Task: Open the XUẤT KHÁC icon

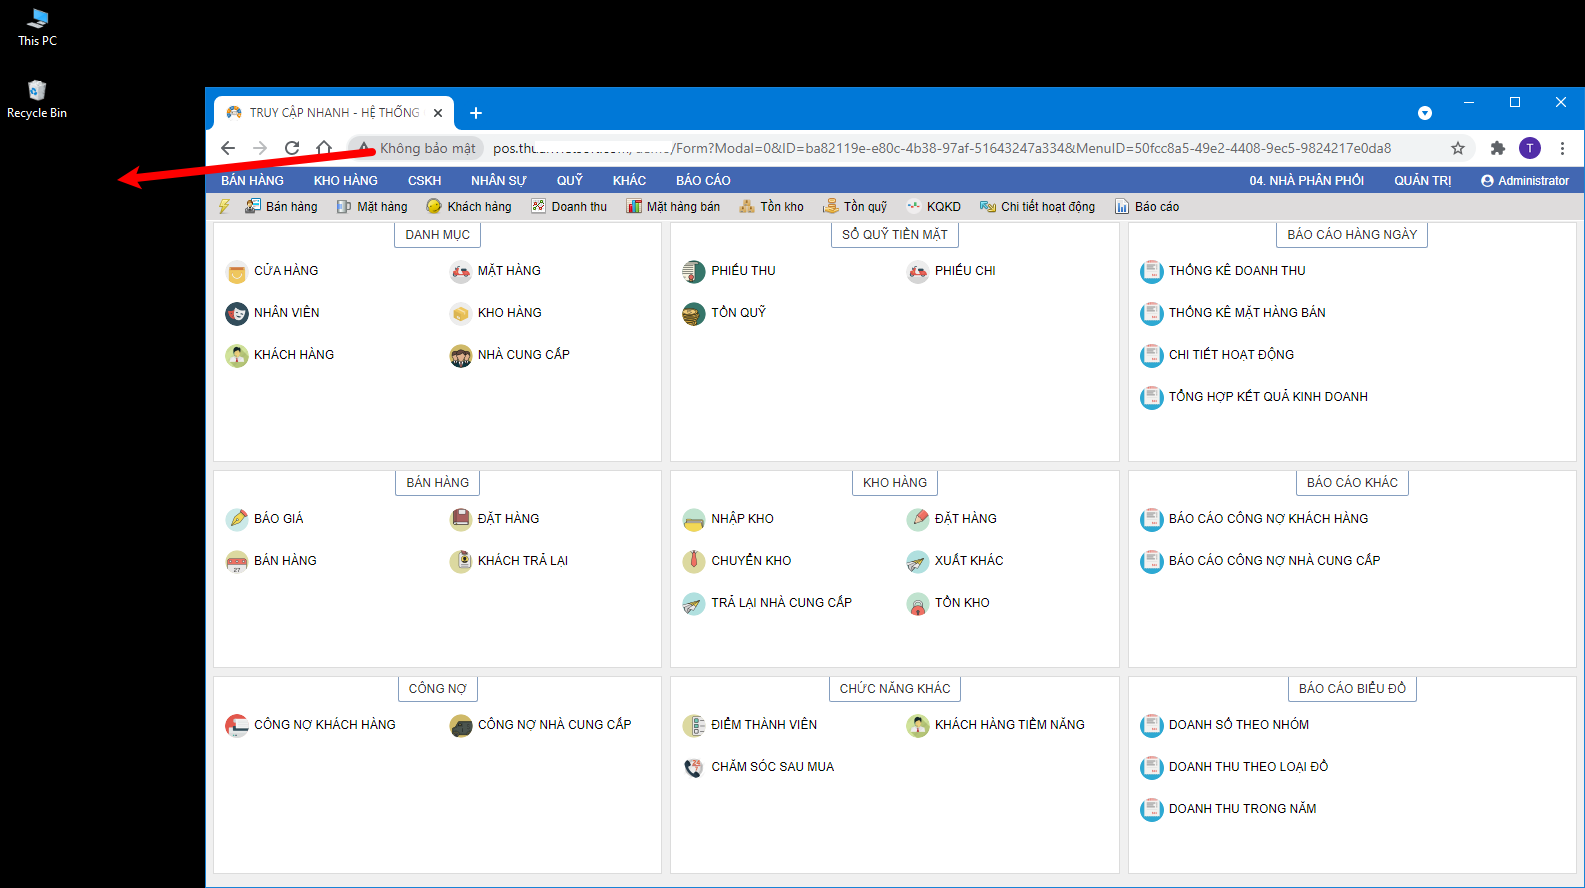Action: click(x=918, y=562)
